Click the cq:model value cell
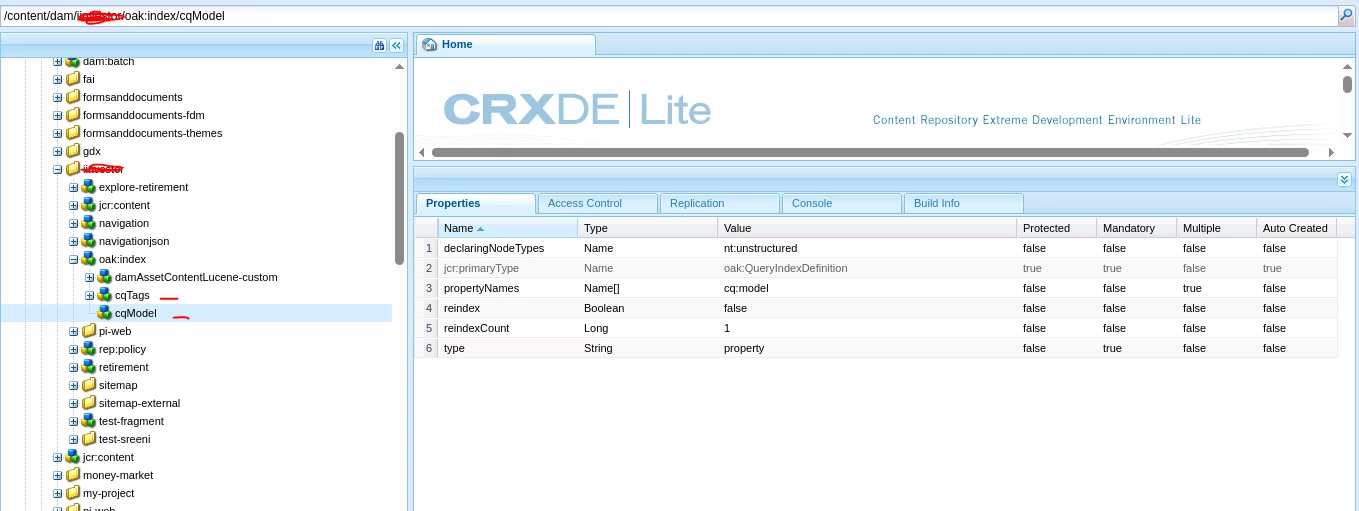The height and width of the screenshot is (511, 1359). 867,288
